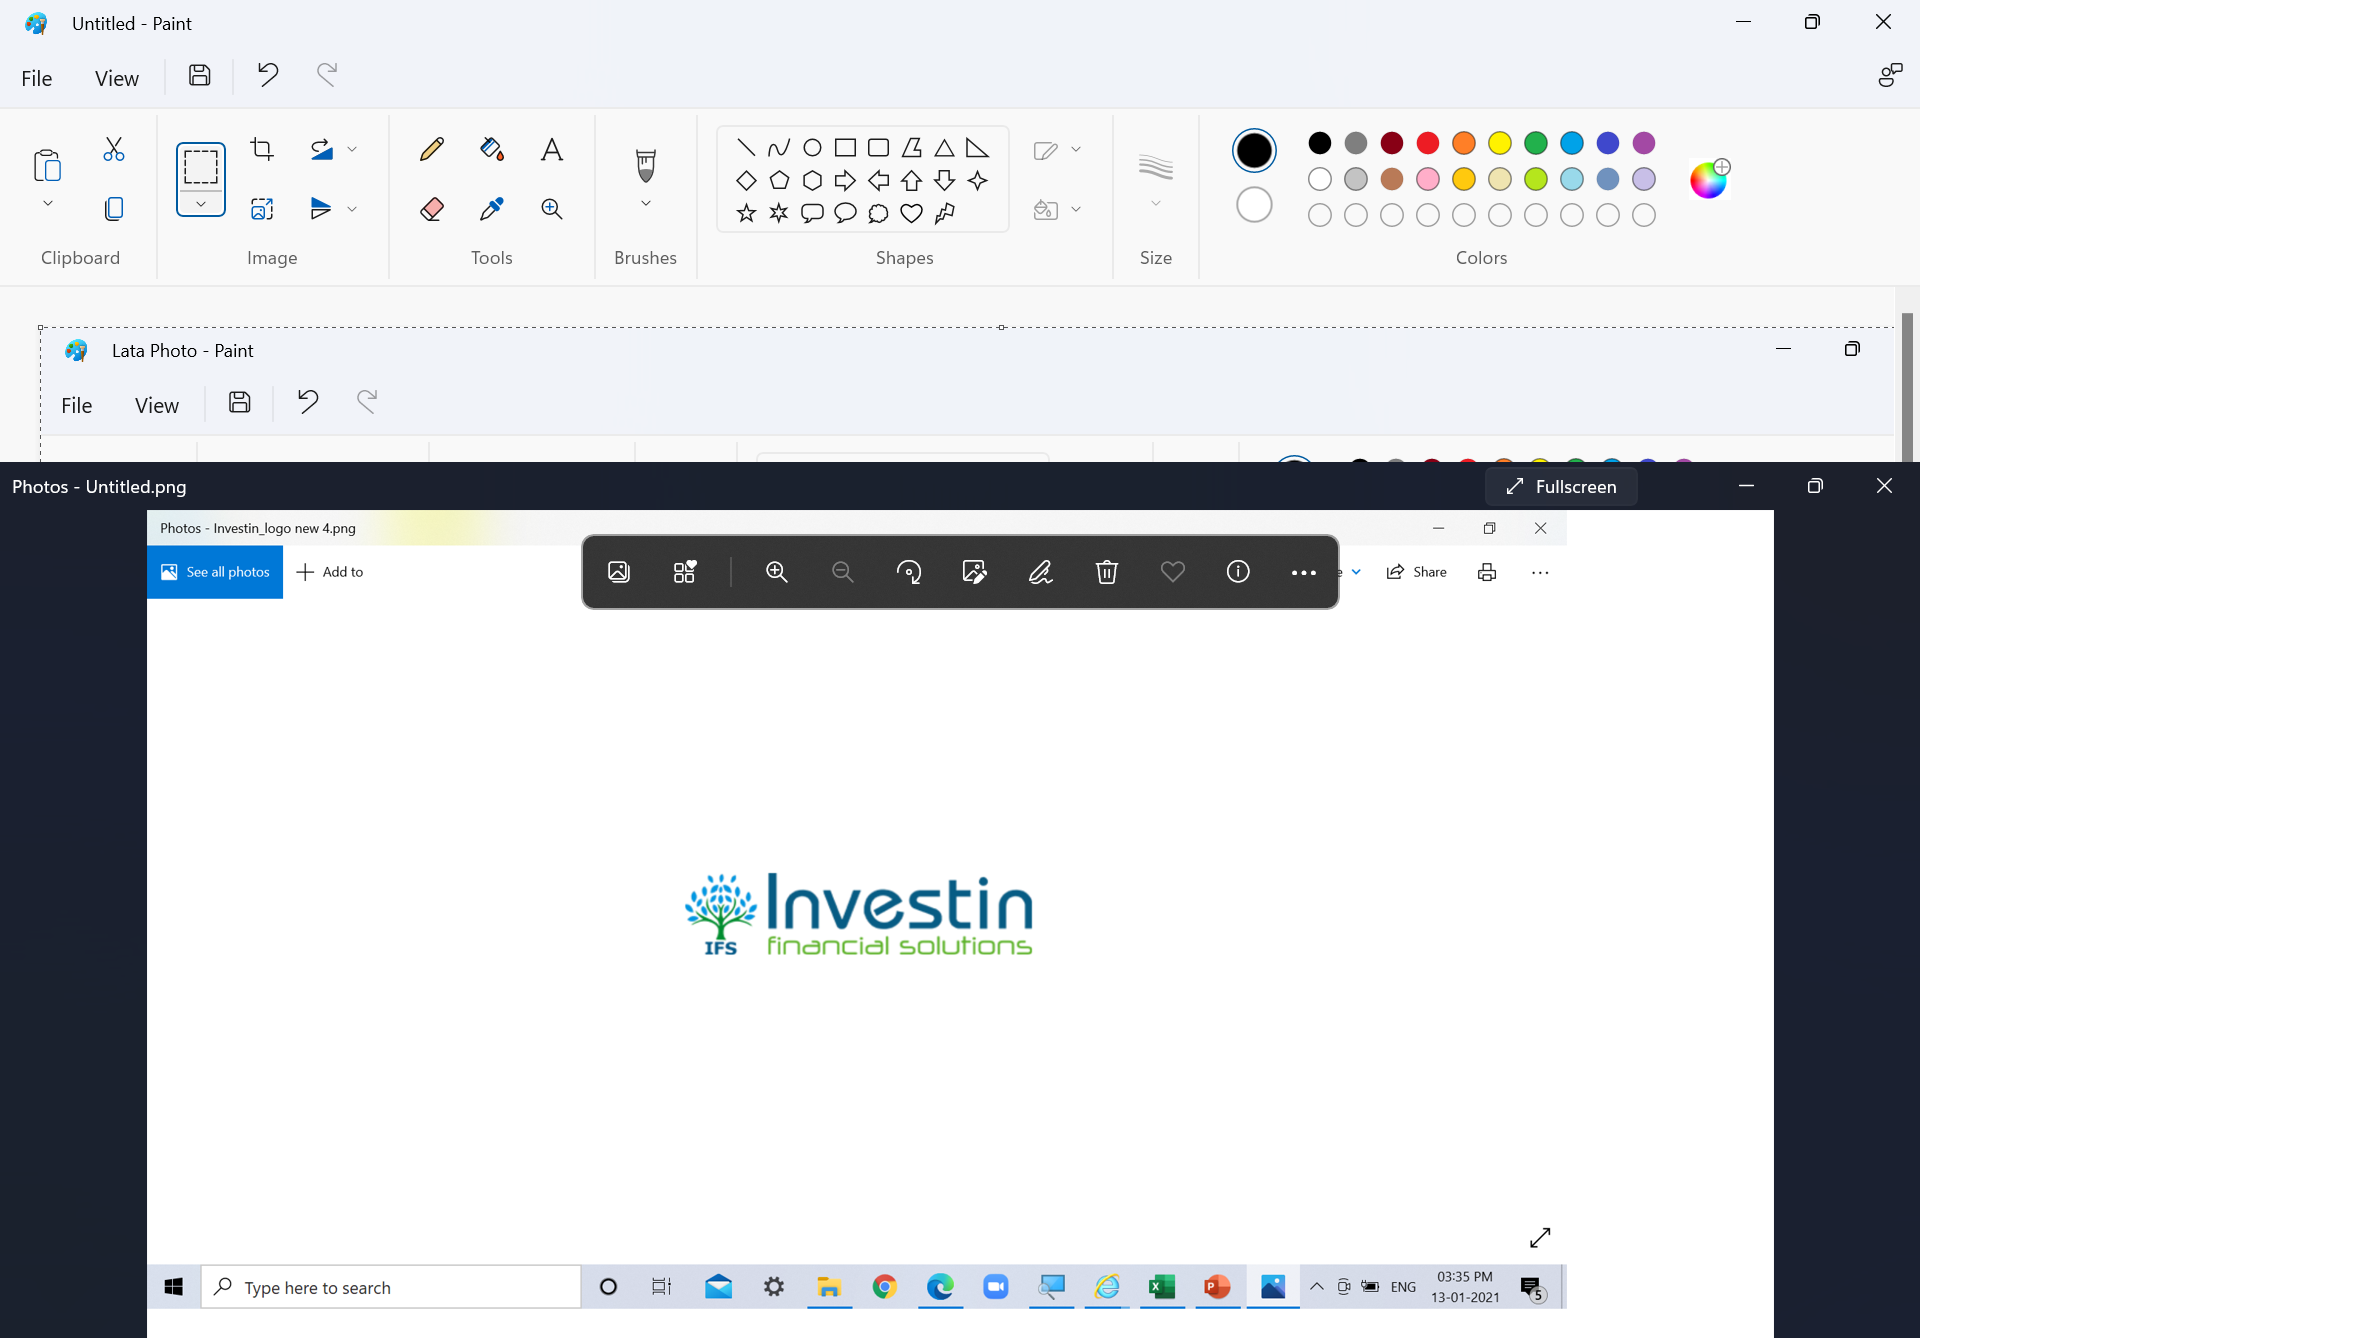Screen dimensions: 2354x1338
Task: Click the Paste clipboard icon
Action: click(47, 165)
